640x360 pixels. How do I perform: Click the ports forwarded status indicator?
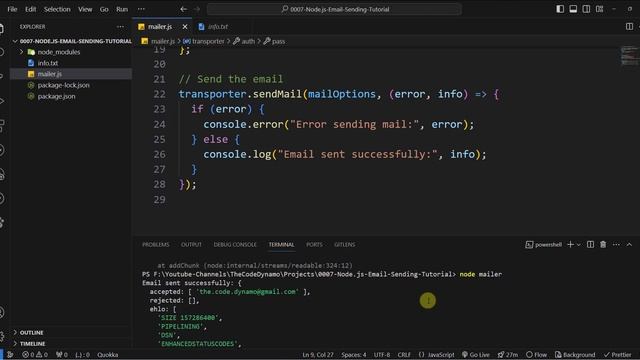click(x=62, y=355)
